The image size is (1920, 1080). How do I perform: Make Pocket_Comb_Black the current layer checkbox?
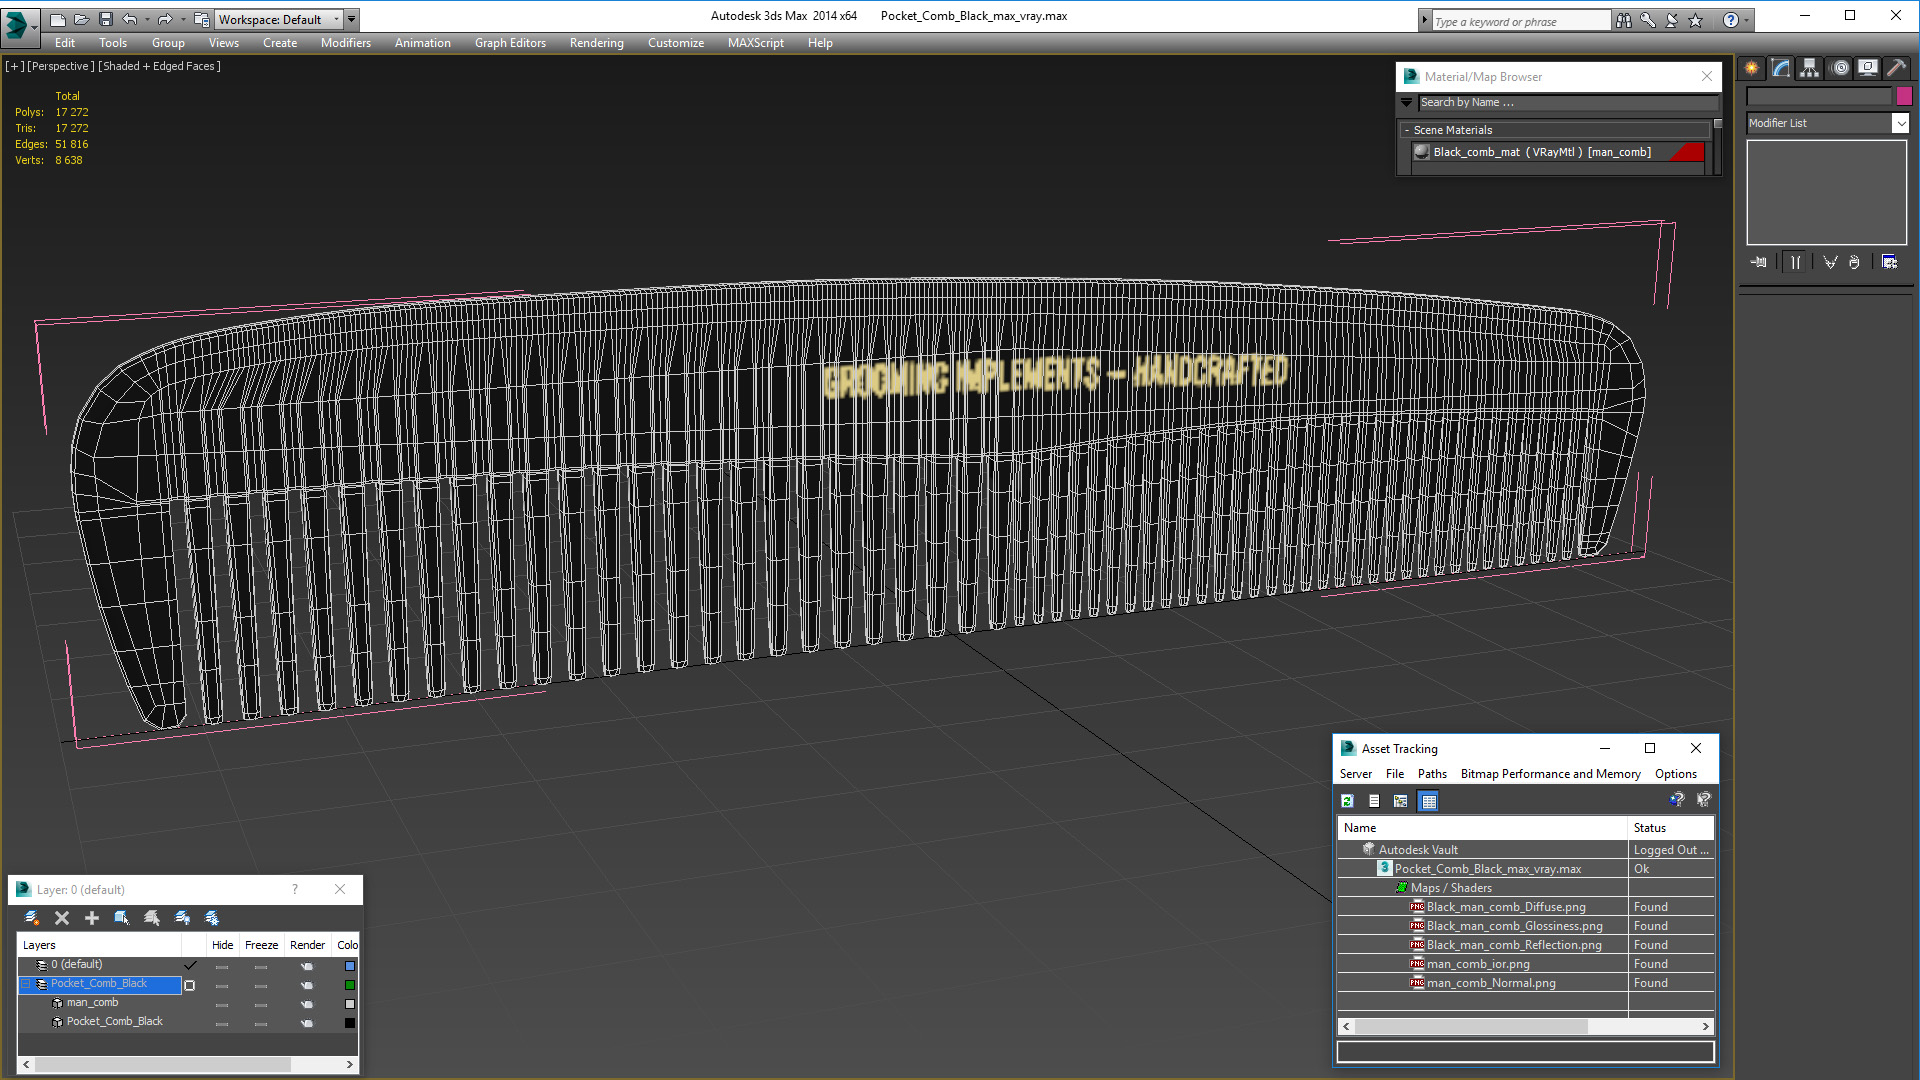pyautogui.click(x=190, y=985)
